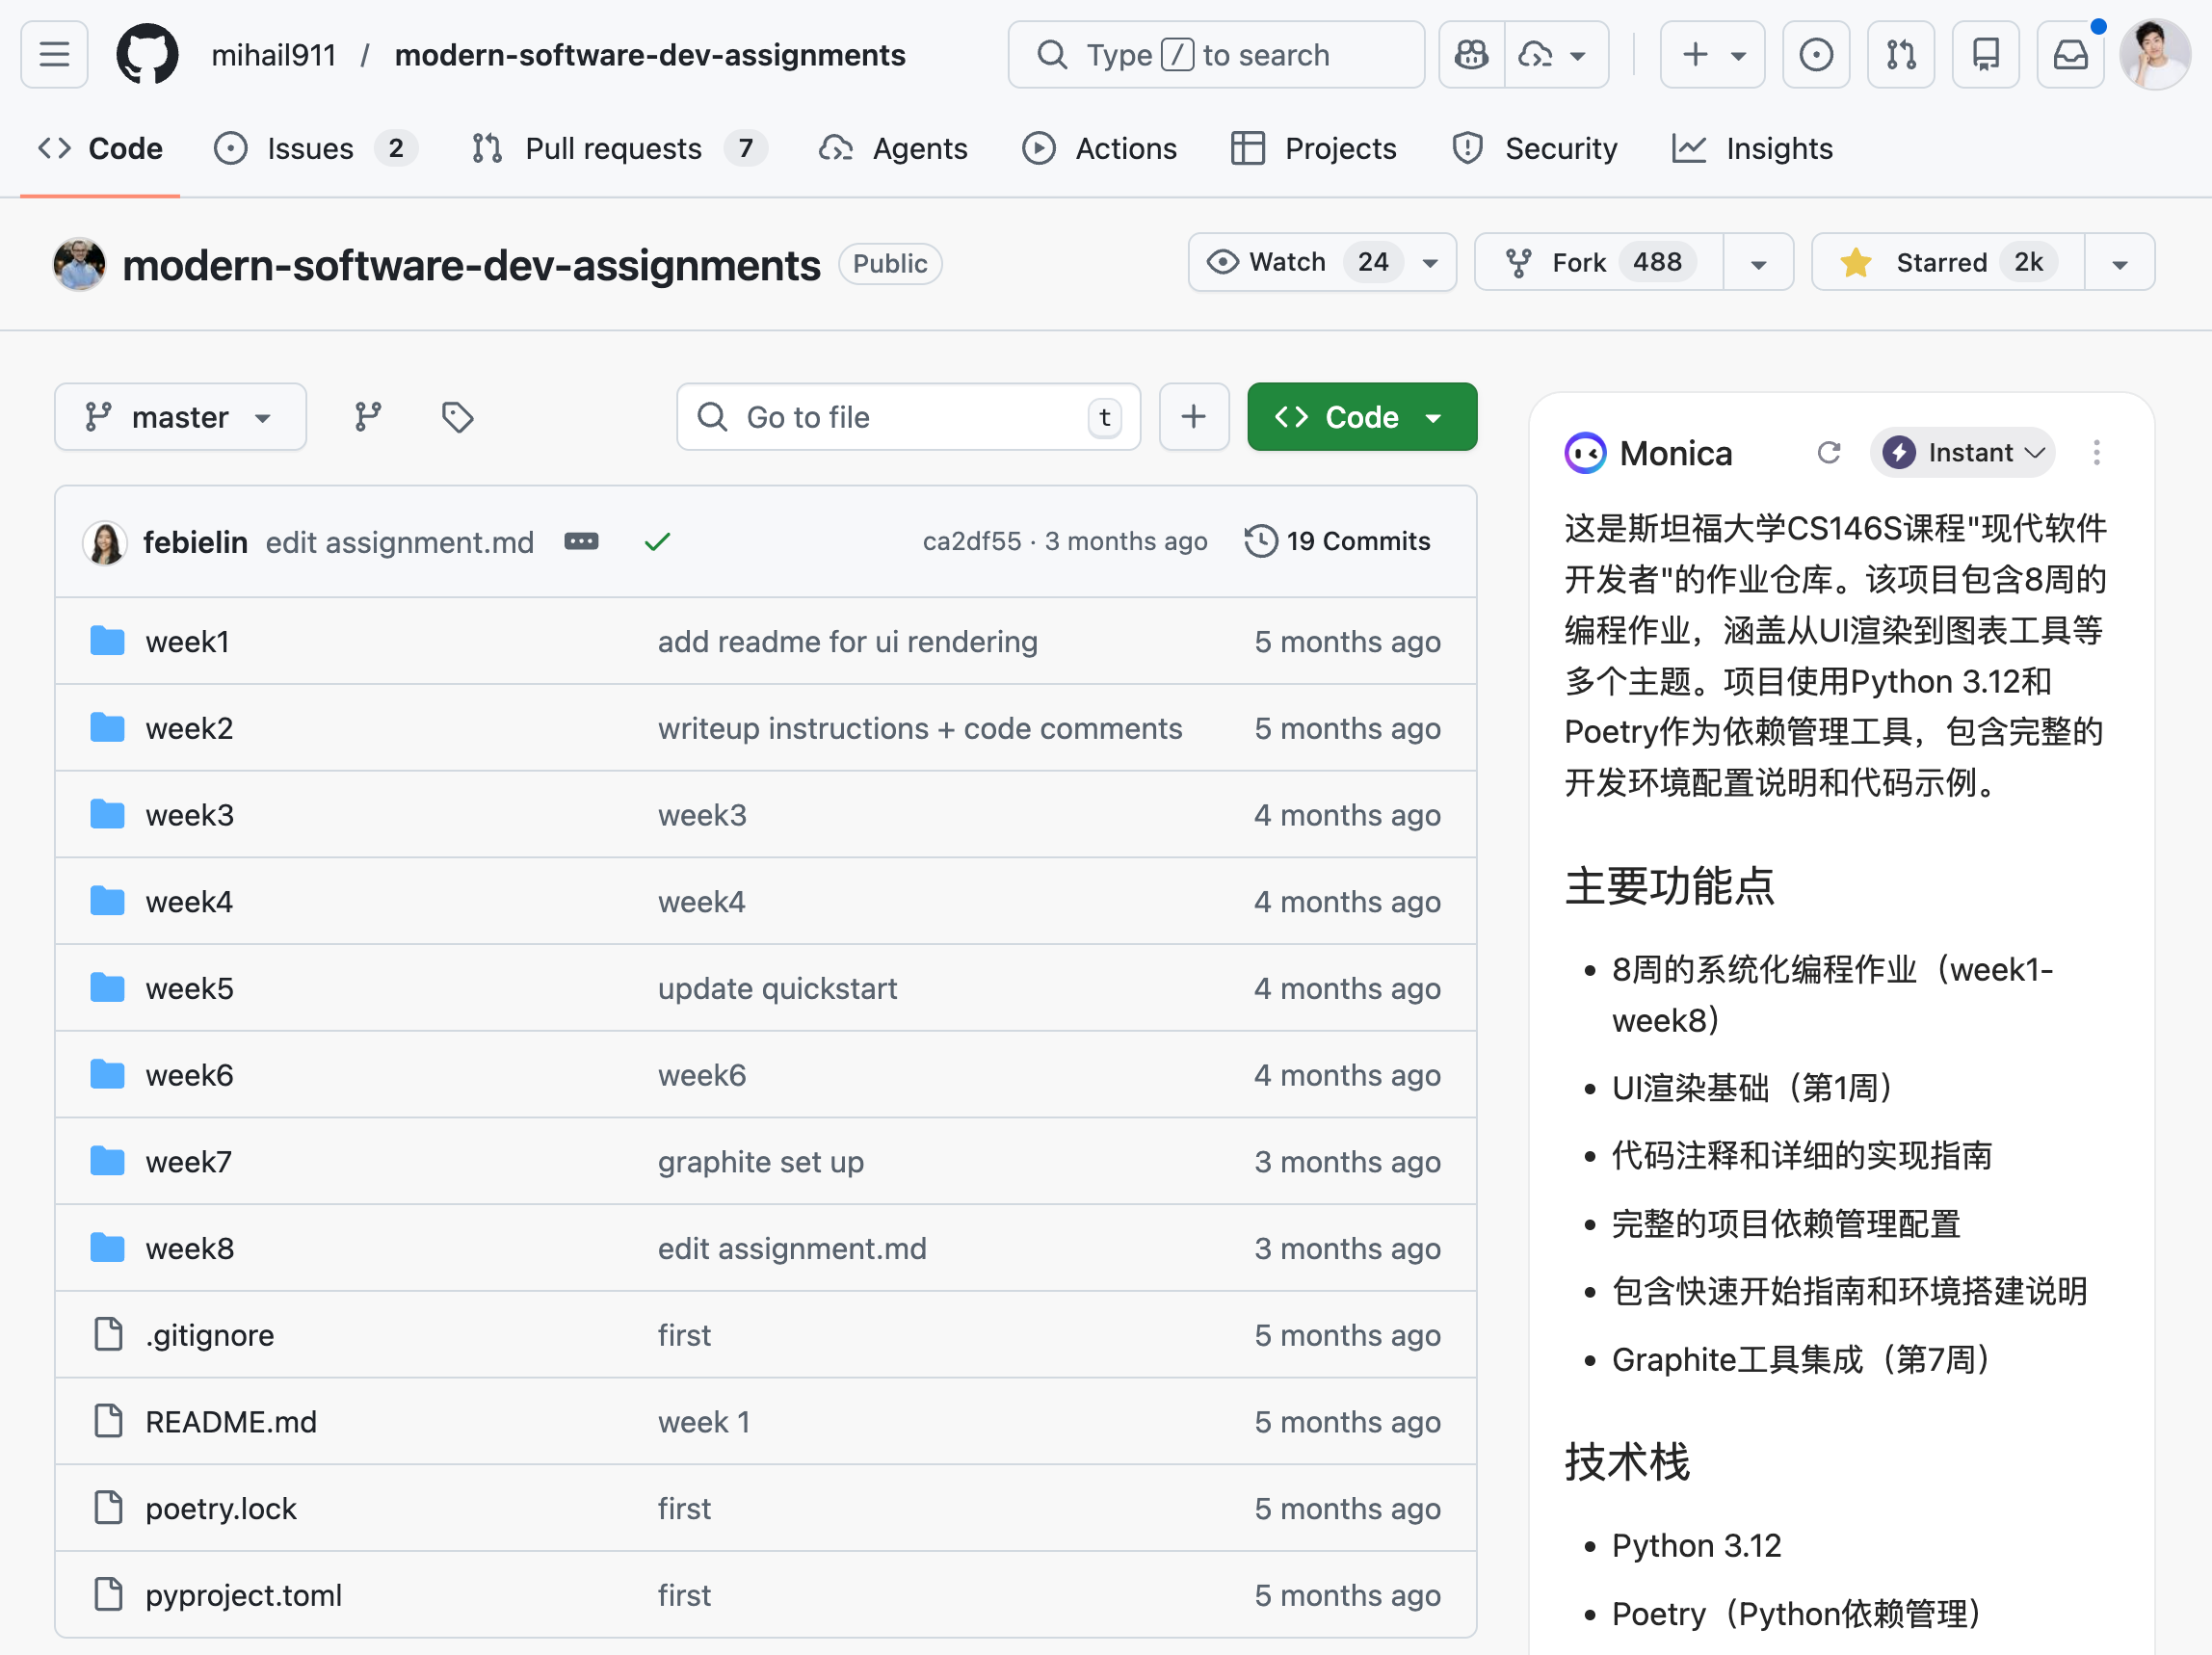Open the hamburger navigation menu
This screenshot has height=1655, width=2212.
pos(54,55)
